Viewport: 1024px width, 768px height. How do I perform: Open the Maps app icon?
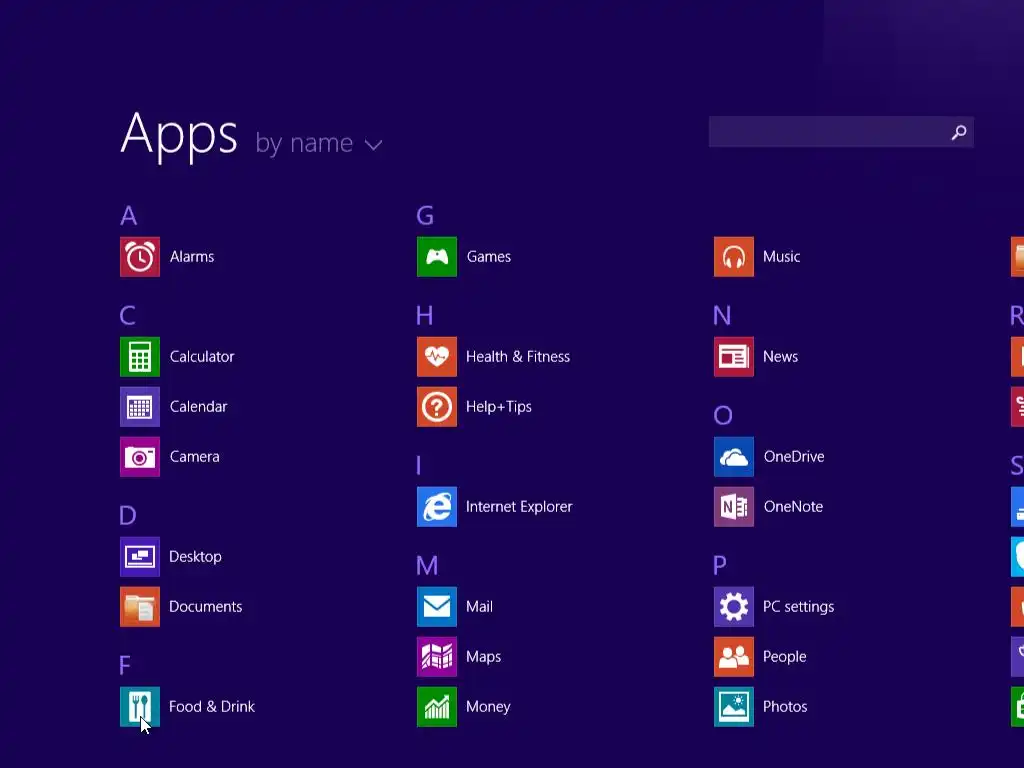pos(437,656)
